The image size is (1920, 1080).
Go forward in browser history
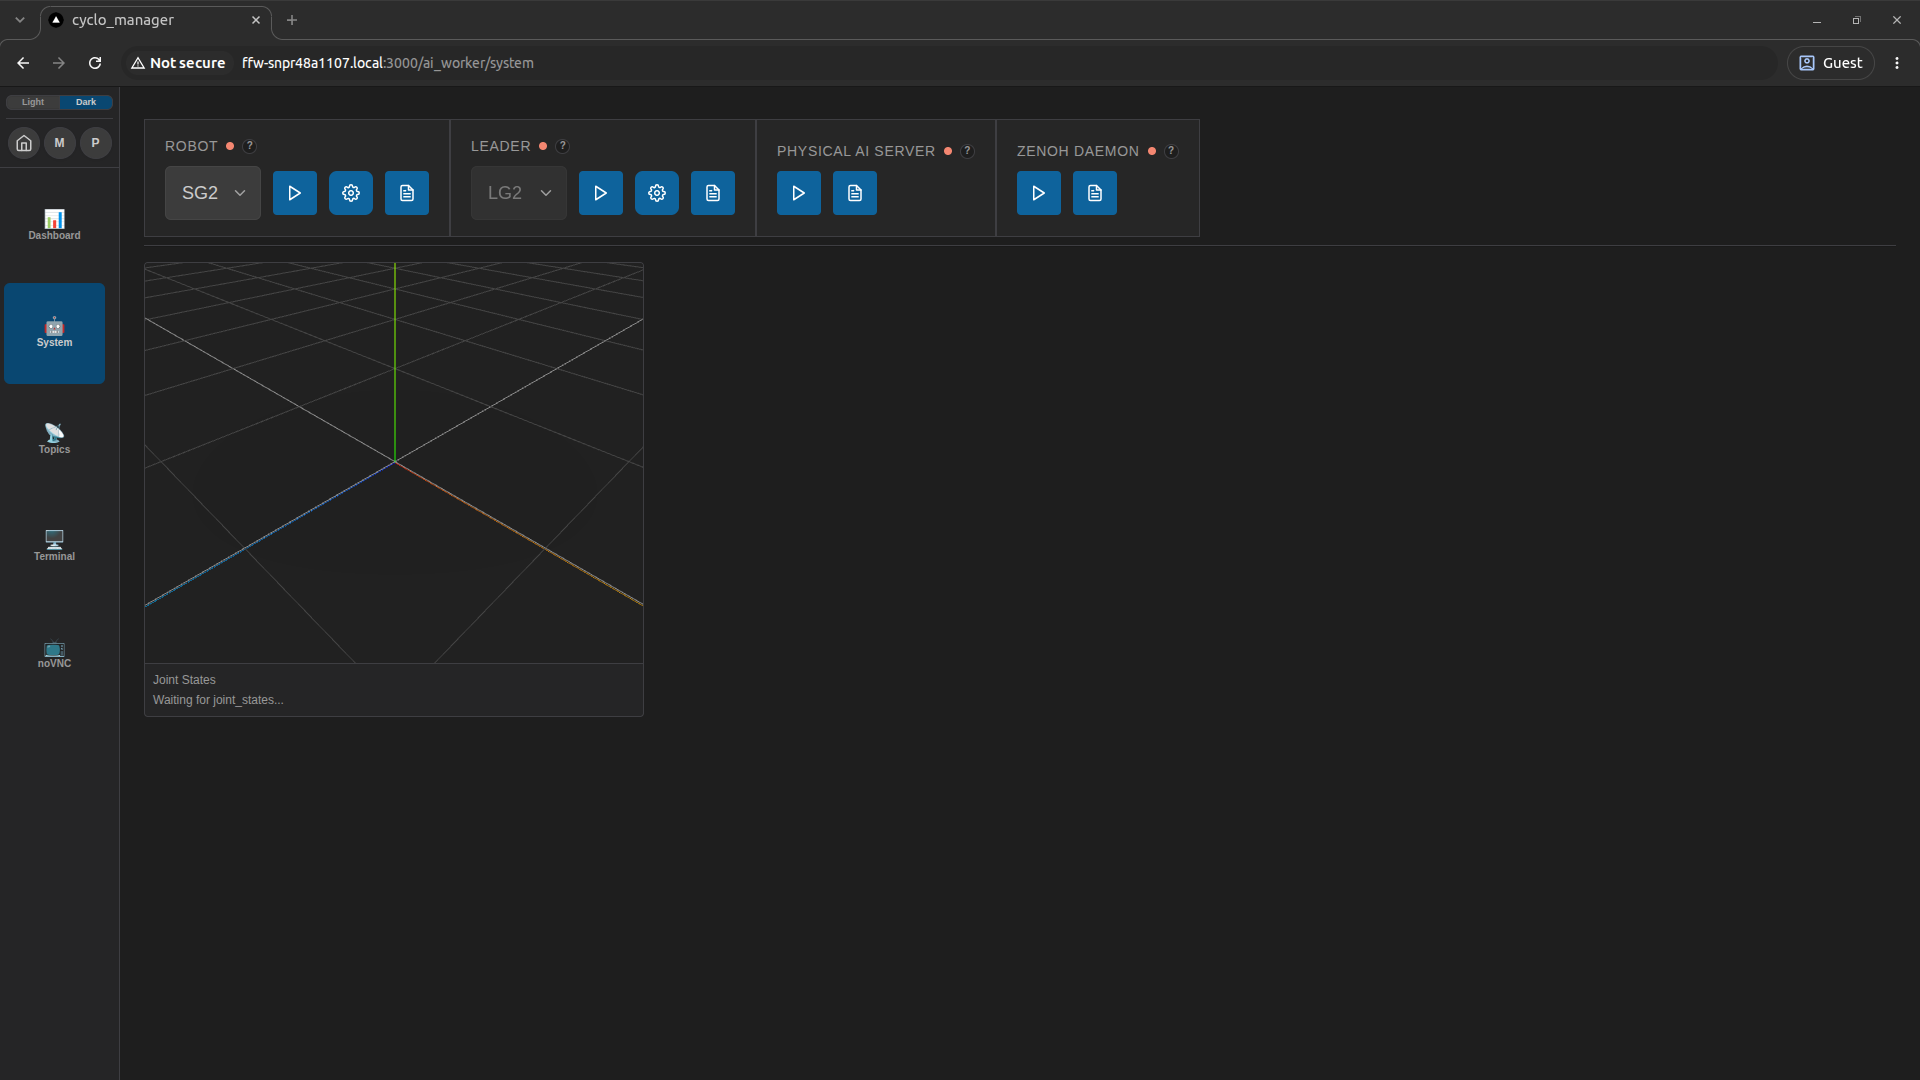coord(59,63)
